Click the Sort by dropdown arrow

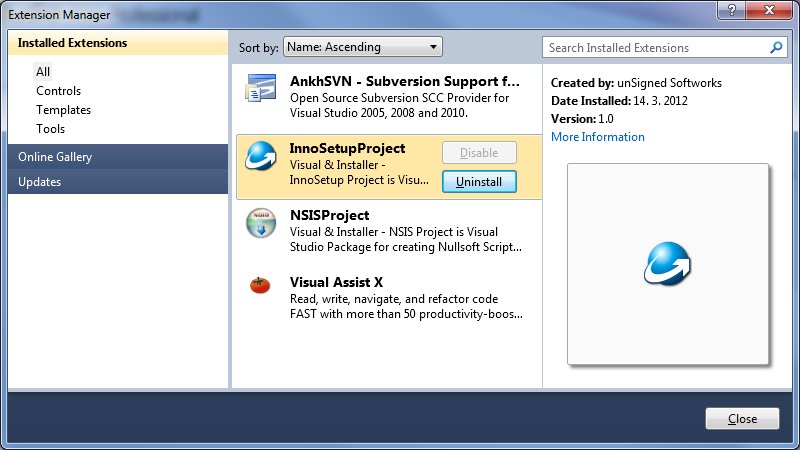433,47
